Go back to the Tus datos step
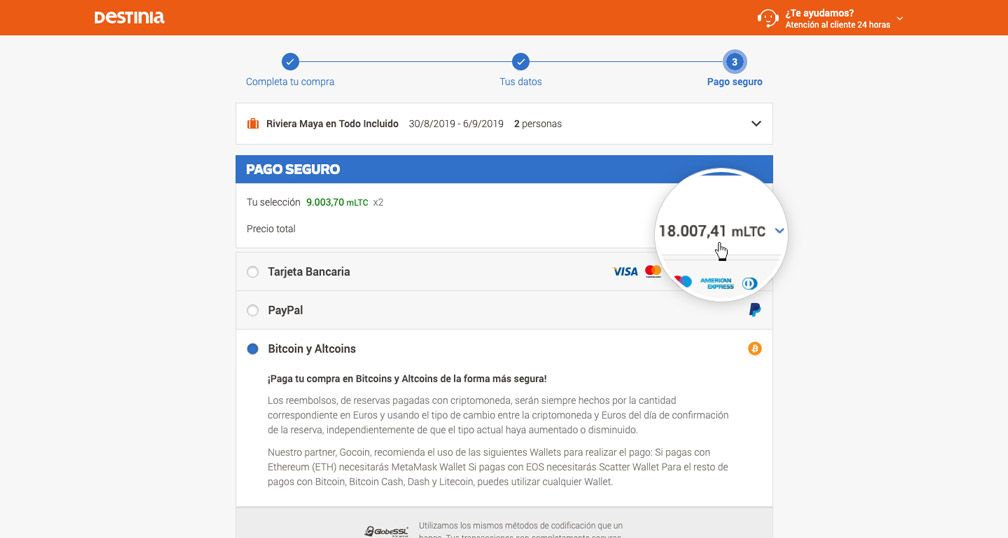Viewport: 1008px width, 538px height. pyautogui.click(x=521, y=82)
